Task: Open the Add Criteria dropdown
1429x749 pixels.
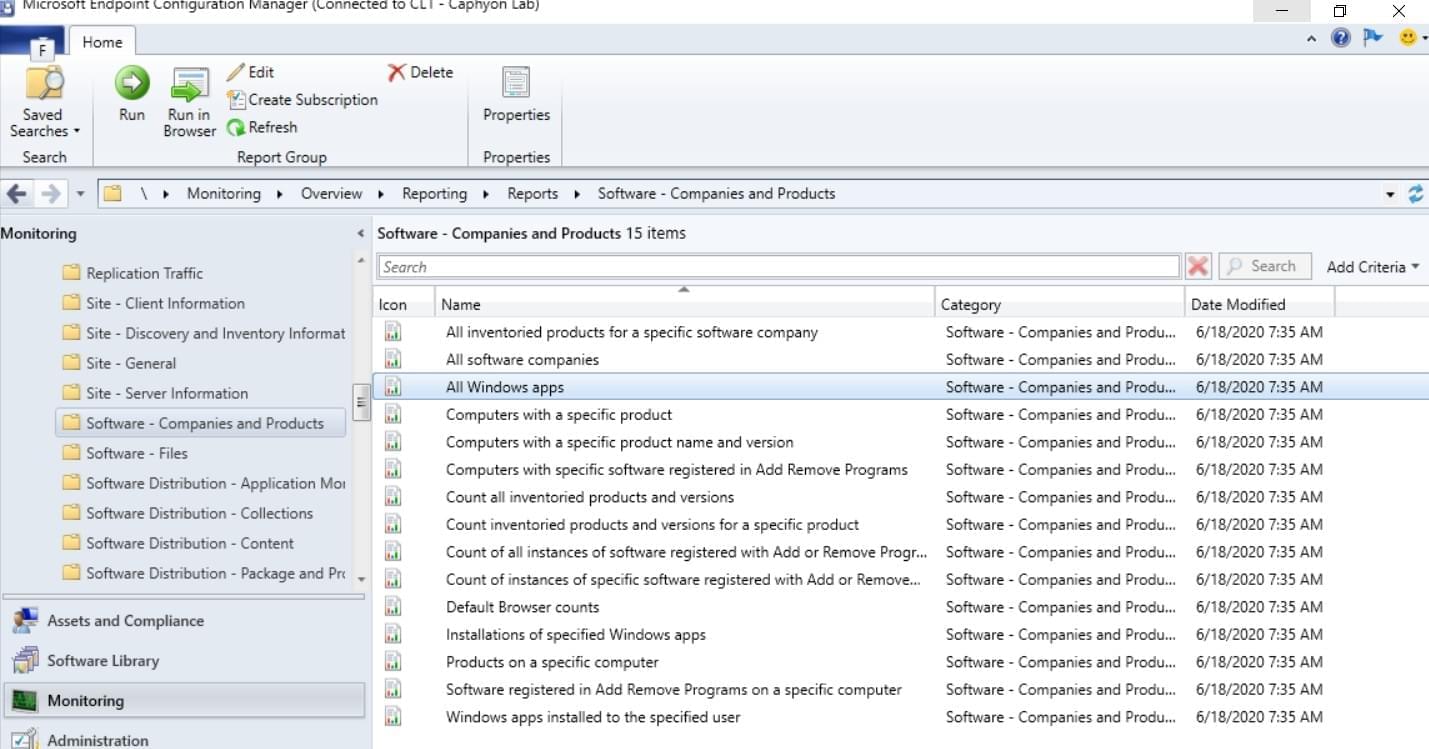Action: pos(1372,266)
